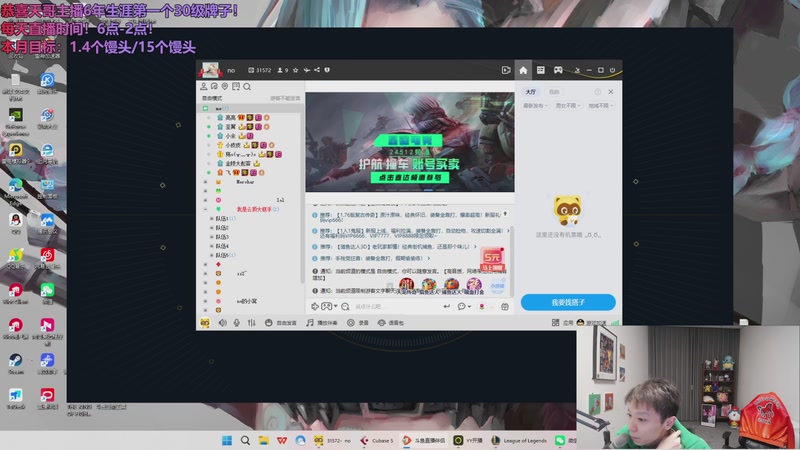Open 地域不限 region filter dropdown
This screenshot has height=450, width=800.
click(x=601, y=106)
